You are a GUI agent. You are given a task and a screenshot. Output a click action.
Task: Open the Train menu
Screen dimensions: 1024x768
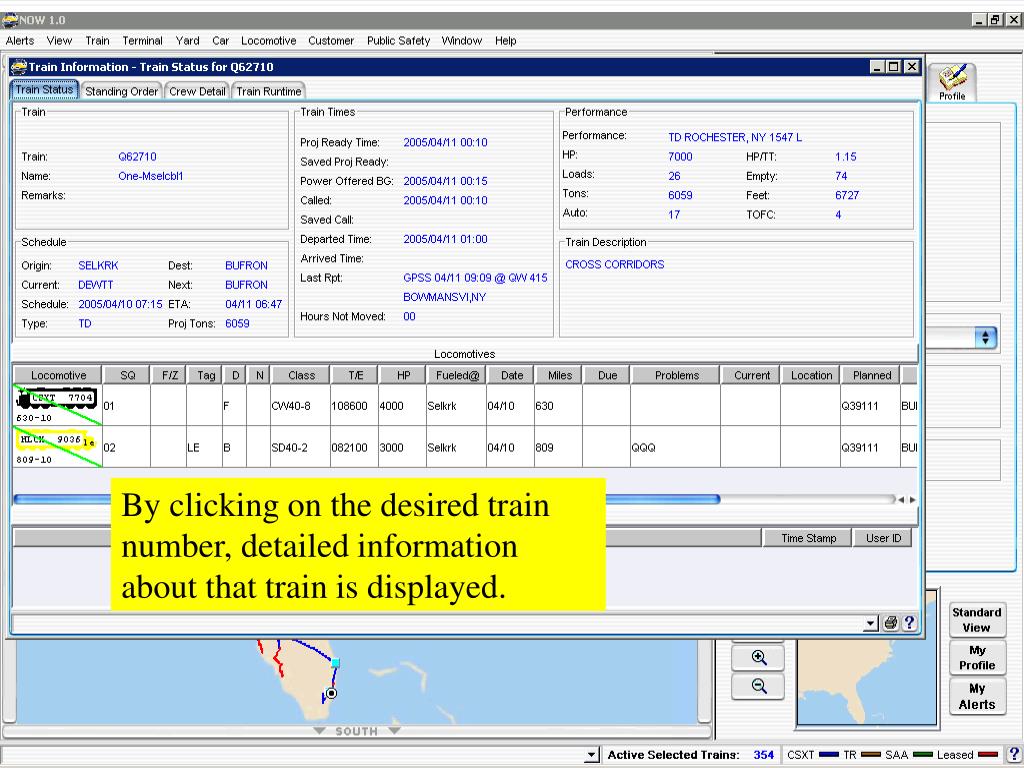97,40
